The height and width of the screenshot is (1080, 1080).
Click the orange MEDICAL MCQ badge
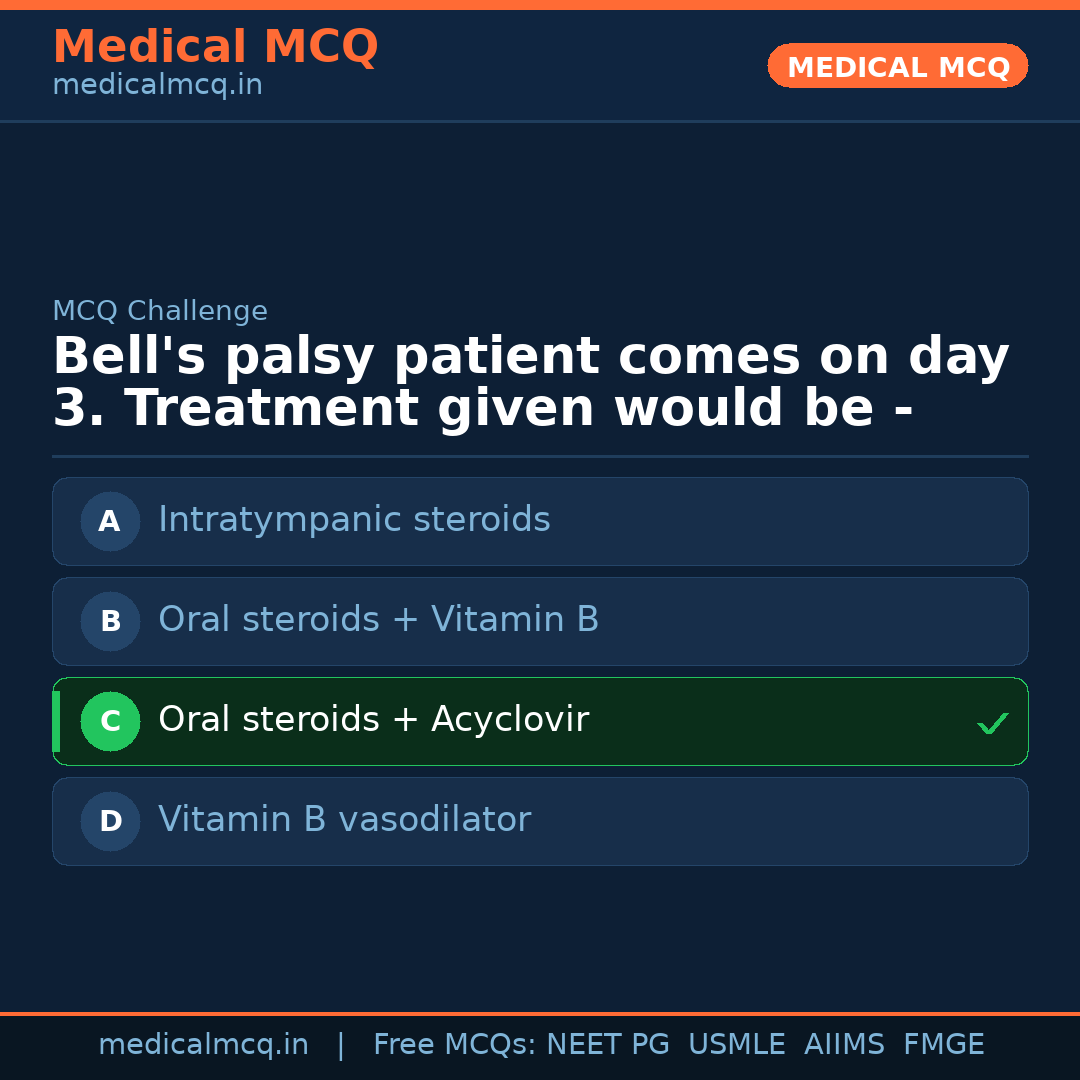coord(897,66)
